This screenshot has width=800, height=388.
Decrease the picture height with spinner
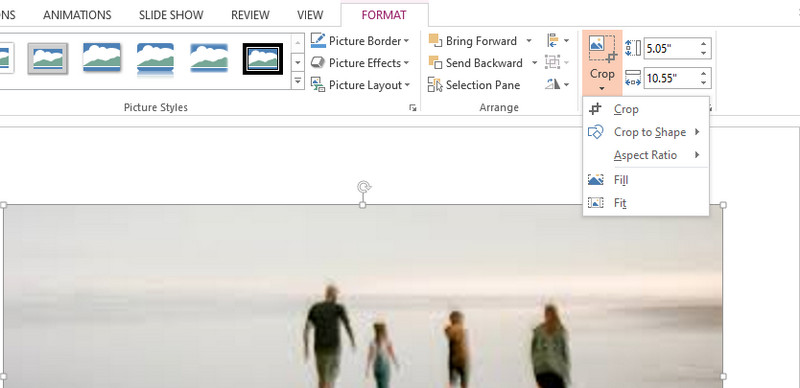coord(704,54)
